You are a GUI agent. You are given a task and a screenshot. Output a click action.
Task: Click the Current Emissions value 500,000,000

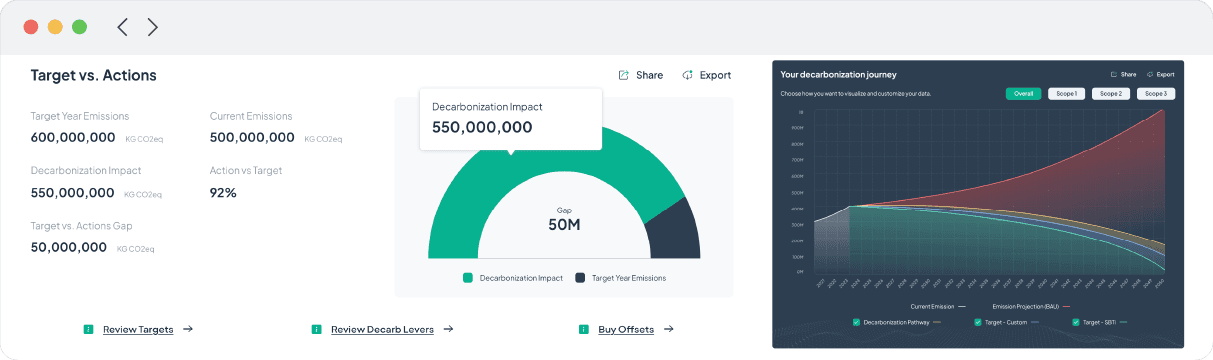coord(252,137)
